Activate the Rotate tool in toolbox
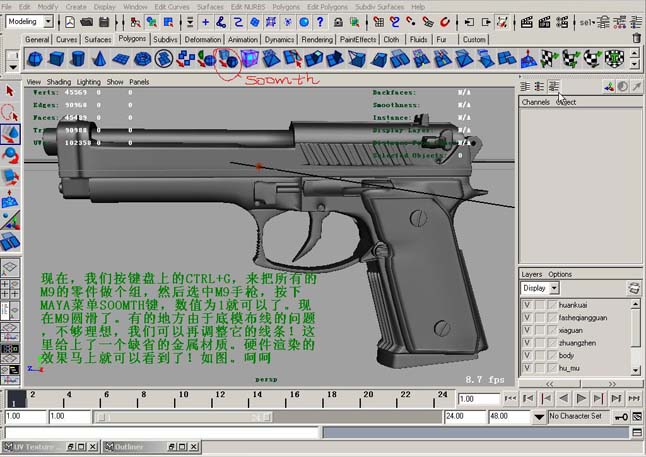Image resolution: width=646 pixels, height=457 pixels. coord(10,156)
